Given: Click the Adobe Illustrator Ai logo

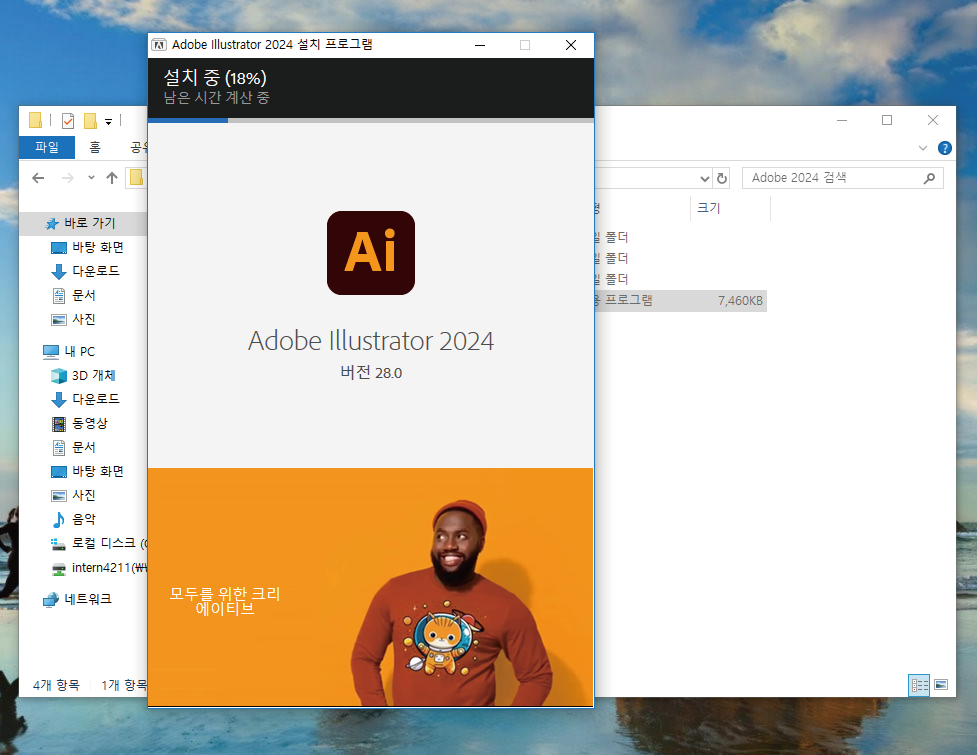Looking at the screenshot, I should (x=371, y=253).
